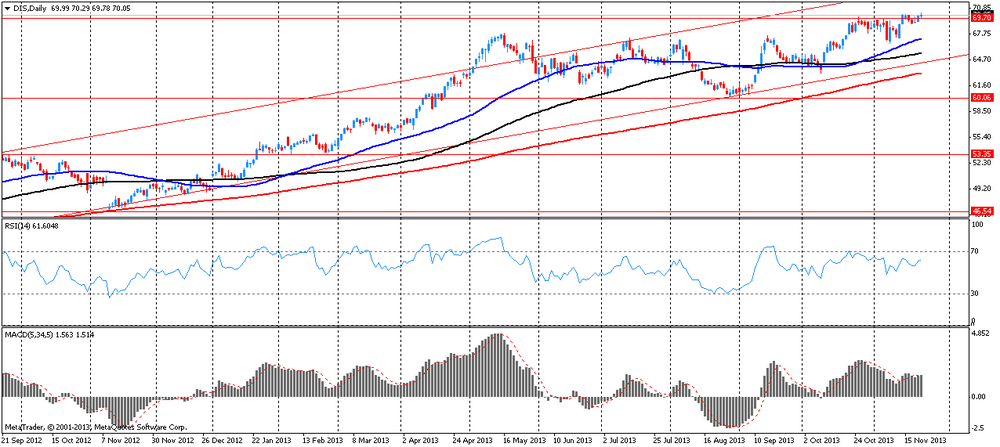This screenshot has width=1000, height=447.
Task: Click the red 46.54 price label
Action: point(980,210)
